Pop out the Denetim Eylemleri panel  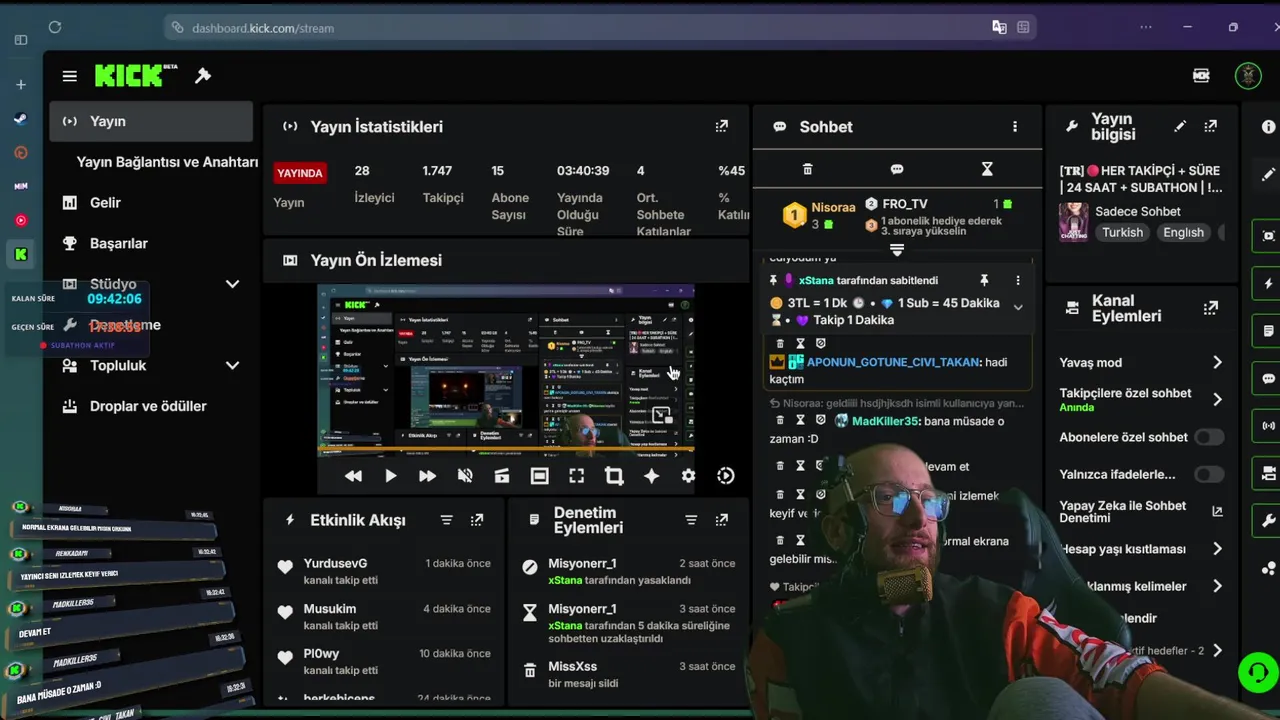click(722, 520)
